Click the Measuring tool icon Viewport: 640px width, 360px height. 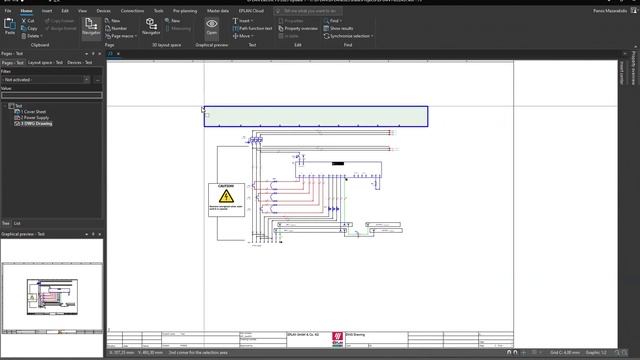[x=167, y=28]
